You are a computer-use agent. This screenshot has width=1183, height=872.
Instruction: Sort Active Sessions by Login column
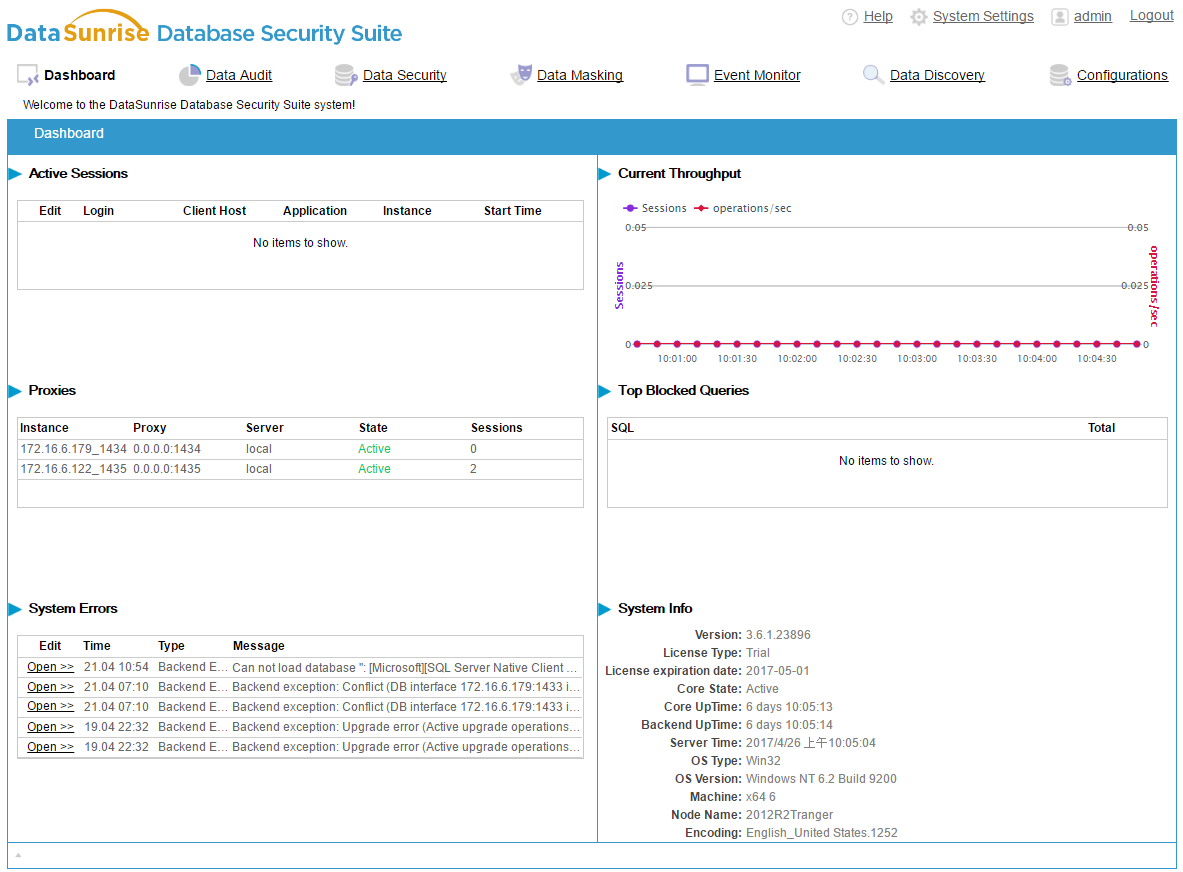(x=98, y=210)
